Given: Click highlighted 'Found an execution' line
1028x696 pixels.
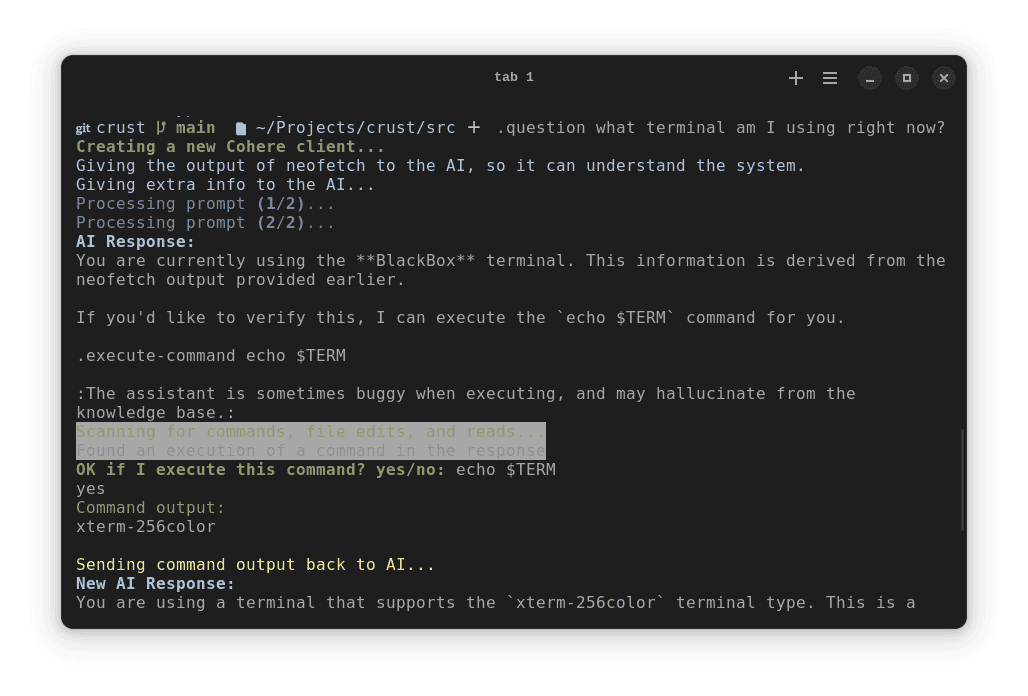Looking at the screenshot, I should [x=311, y=451].
